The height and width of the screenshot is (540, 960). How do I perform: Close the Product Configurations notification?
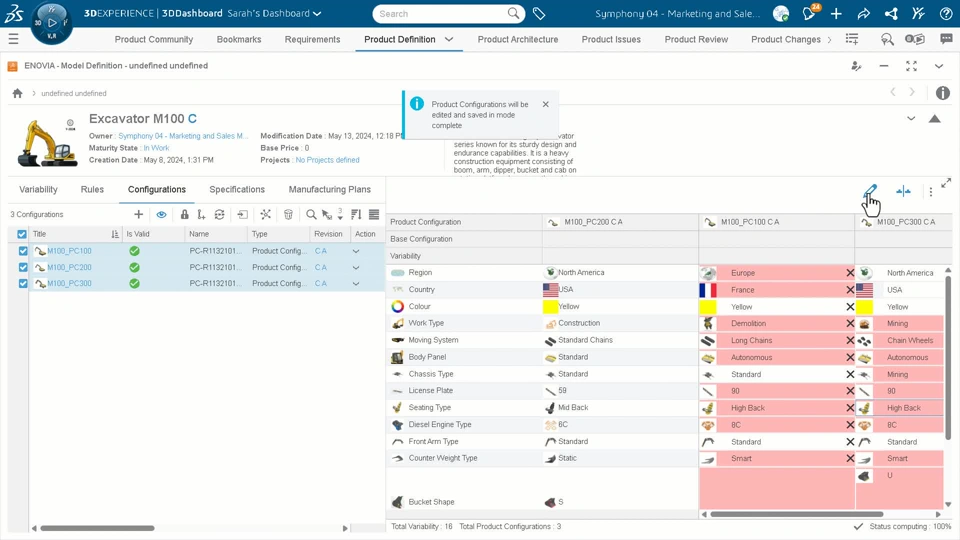[x=546, y=104]
